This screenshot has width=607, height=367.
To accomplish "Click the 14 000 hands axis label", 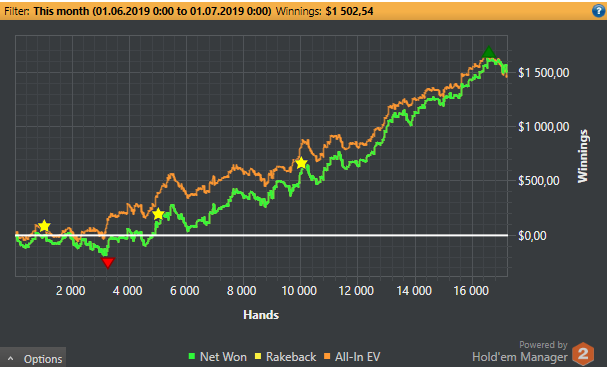I will tap(414, 291).
